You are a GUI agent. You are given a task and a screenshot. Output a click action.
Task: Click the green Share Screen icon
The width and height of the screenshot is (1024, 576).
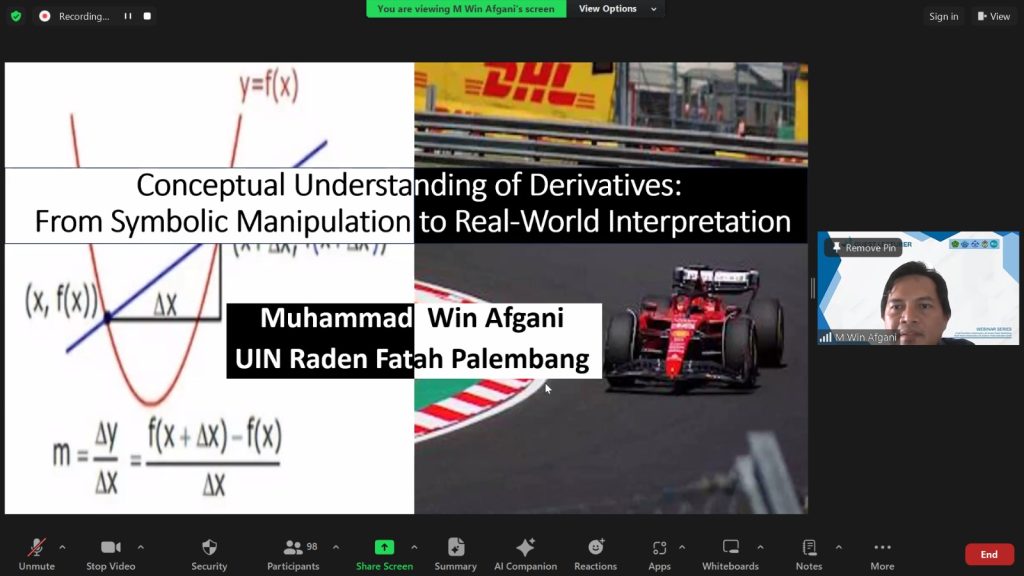[x=384, y=547]
